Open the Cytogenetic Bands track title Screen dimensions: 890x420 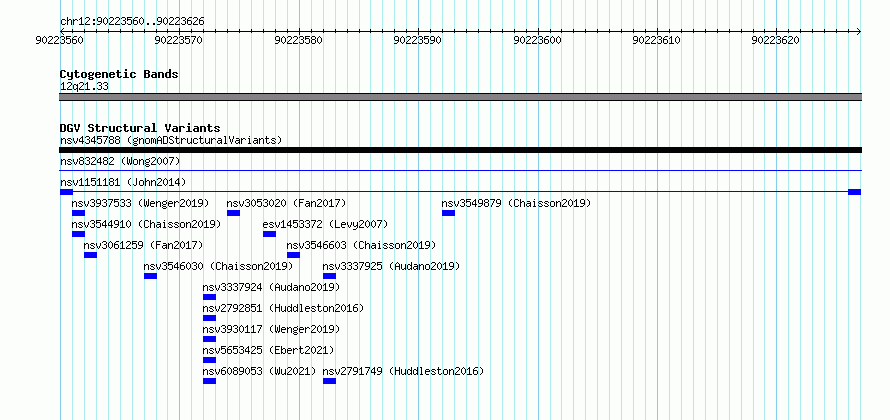click(119, 74)
